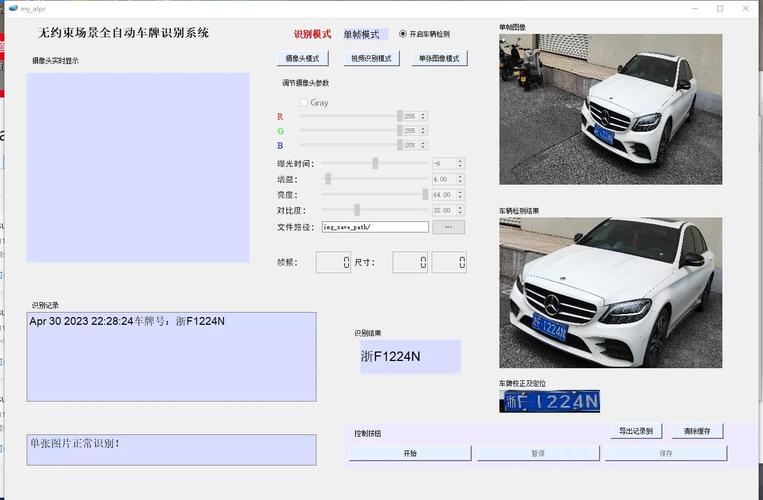Minimize the my_alpr window

695,8
